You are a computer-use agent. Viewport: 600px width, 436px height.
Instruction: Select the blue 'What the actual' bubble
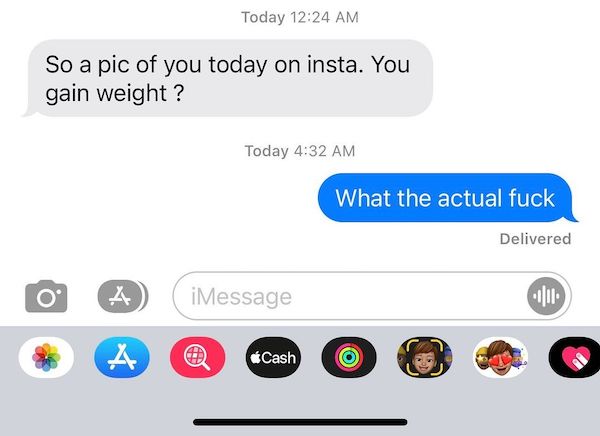coord(448,198)
